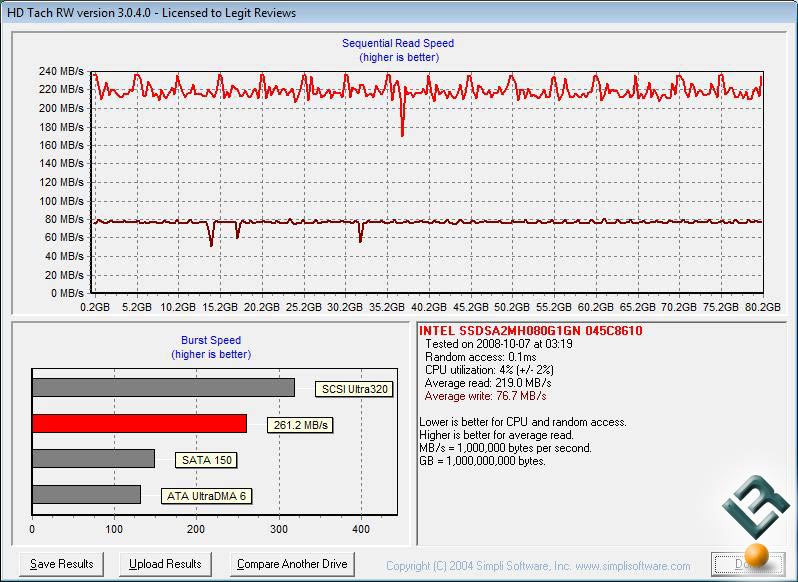Click the HD Tach RW title bar
798x582 pixels.
[399, 12]
